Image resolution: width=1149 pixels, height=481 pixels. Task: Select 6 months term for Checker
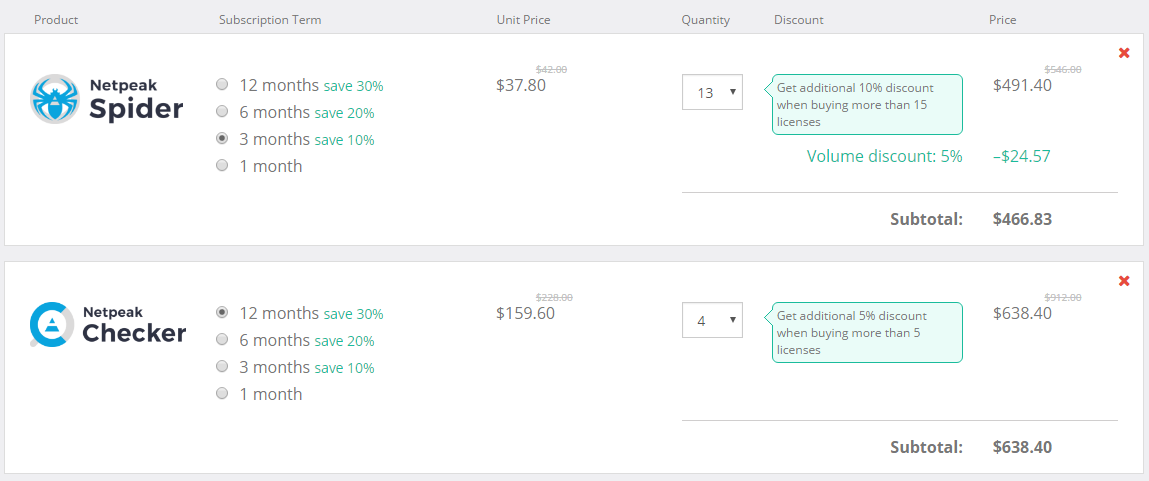click(x=222, y=339)
